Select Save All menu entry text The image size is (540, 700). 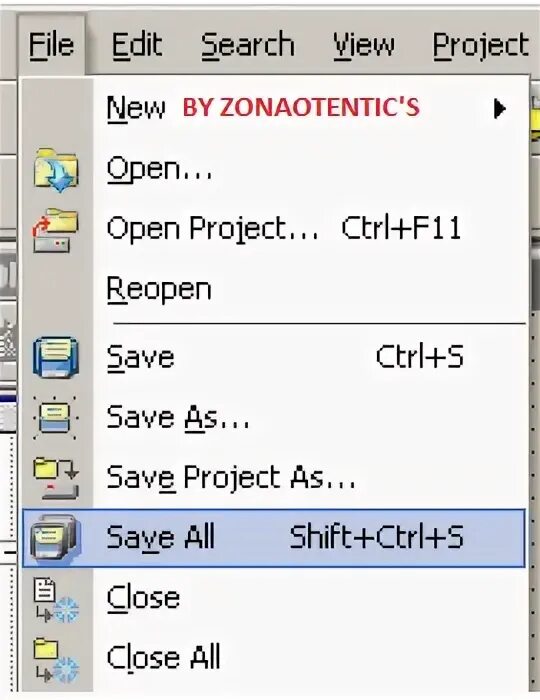coord(161,537)
